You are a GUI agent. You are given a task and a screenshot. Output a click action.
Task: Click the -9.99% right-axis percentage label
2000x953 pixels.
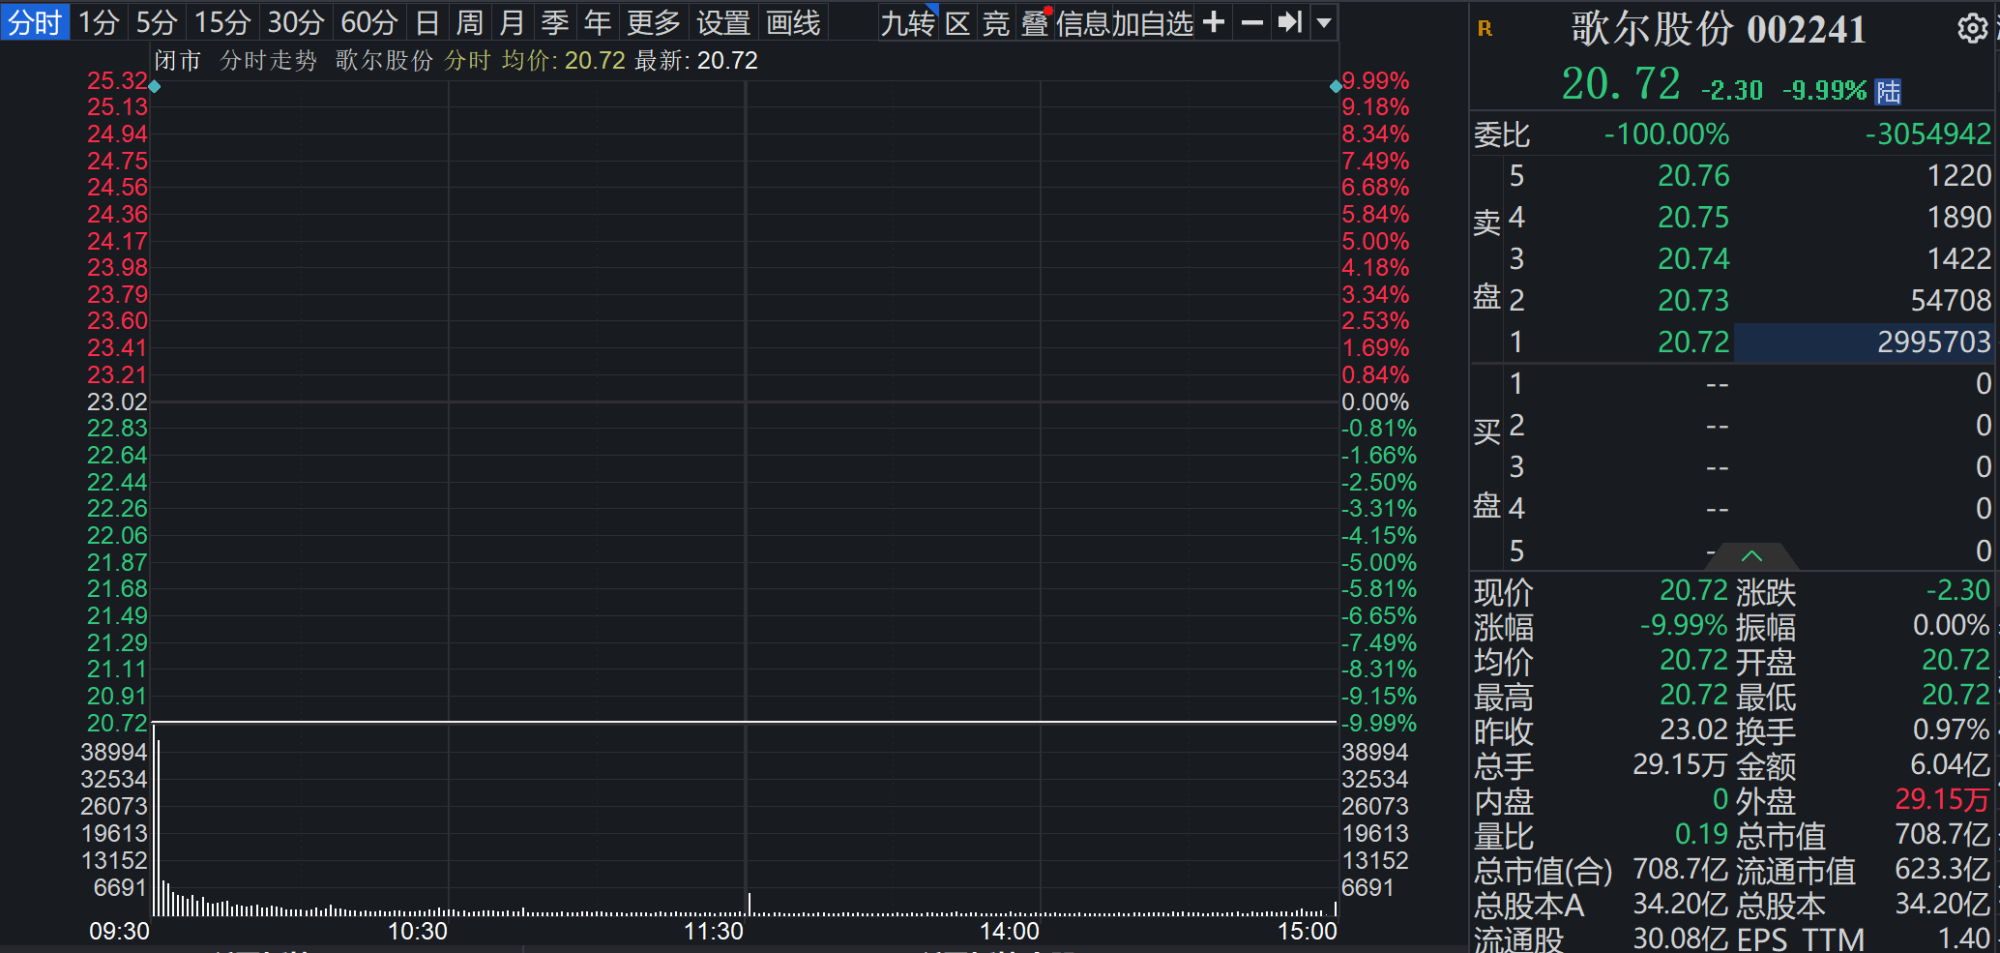pos(1379,723)
